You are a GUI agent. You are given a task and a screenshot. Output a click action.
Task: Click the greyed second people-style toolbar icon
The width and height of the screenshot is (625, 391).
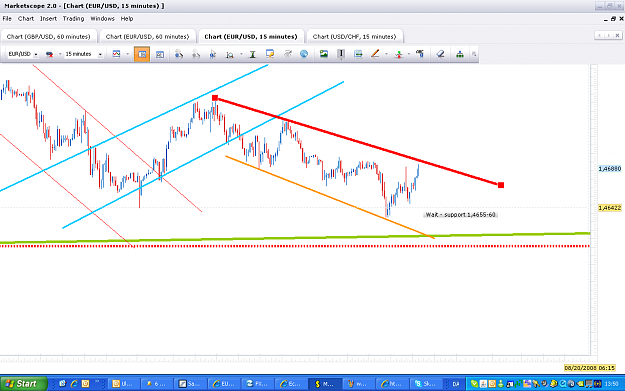[196, 54]
